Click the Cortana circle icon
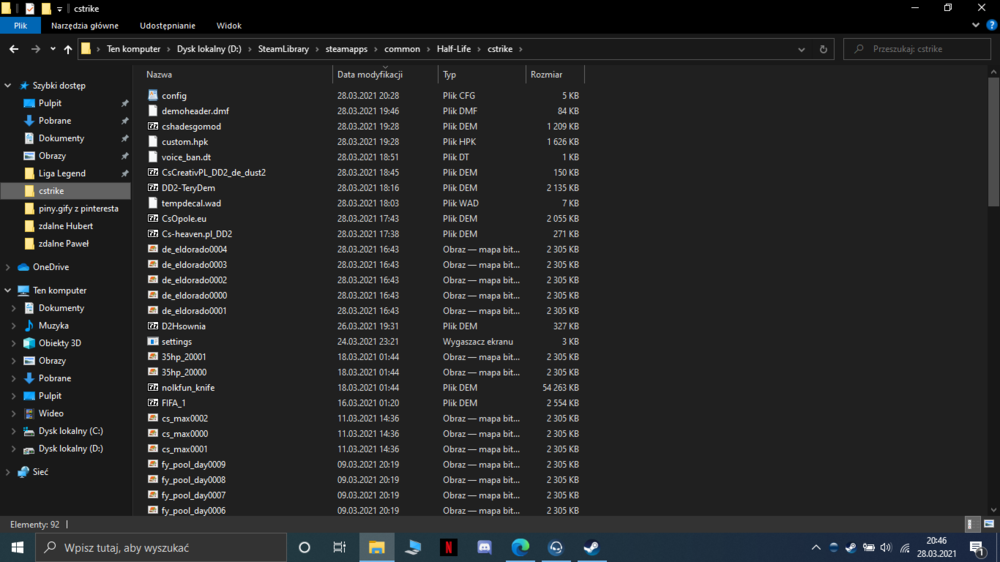Screen dimensions: 1000x562 [304, 547]
